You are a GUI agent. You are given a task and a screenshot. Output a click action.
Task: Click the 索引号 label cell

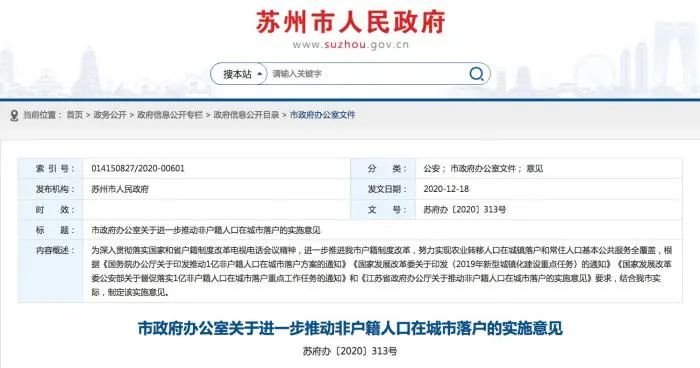[50, 168]
